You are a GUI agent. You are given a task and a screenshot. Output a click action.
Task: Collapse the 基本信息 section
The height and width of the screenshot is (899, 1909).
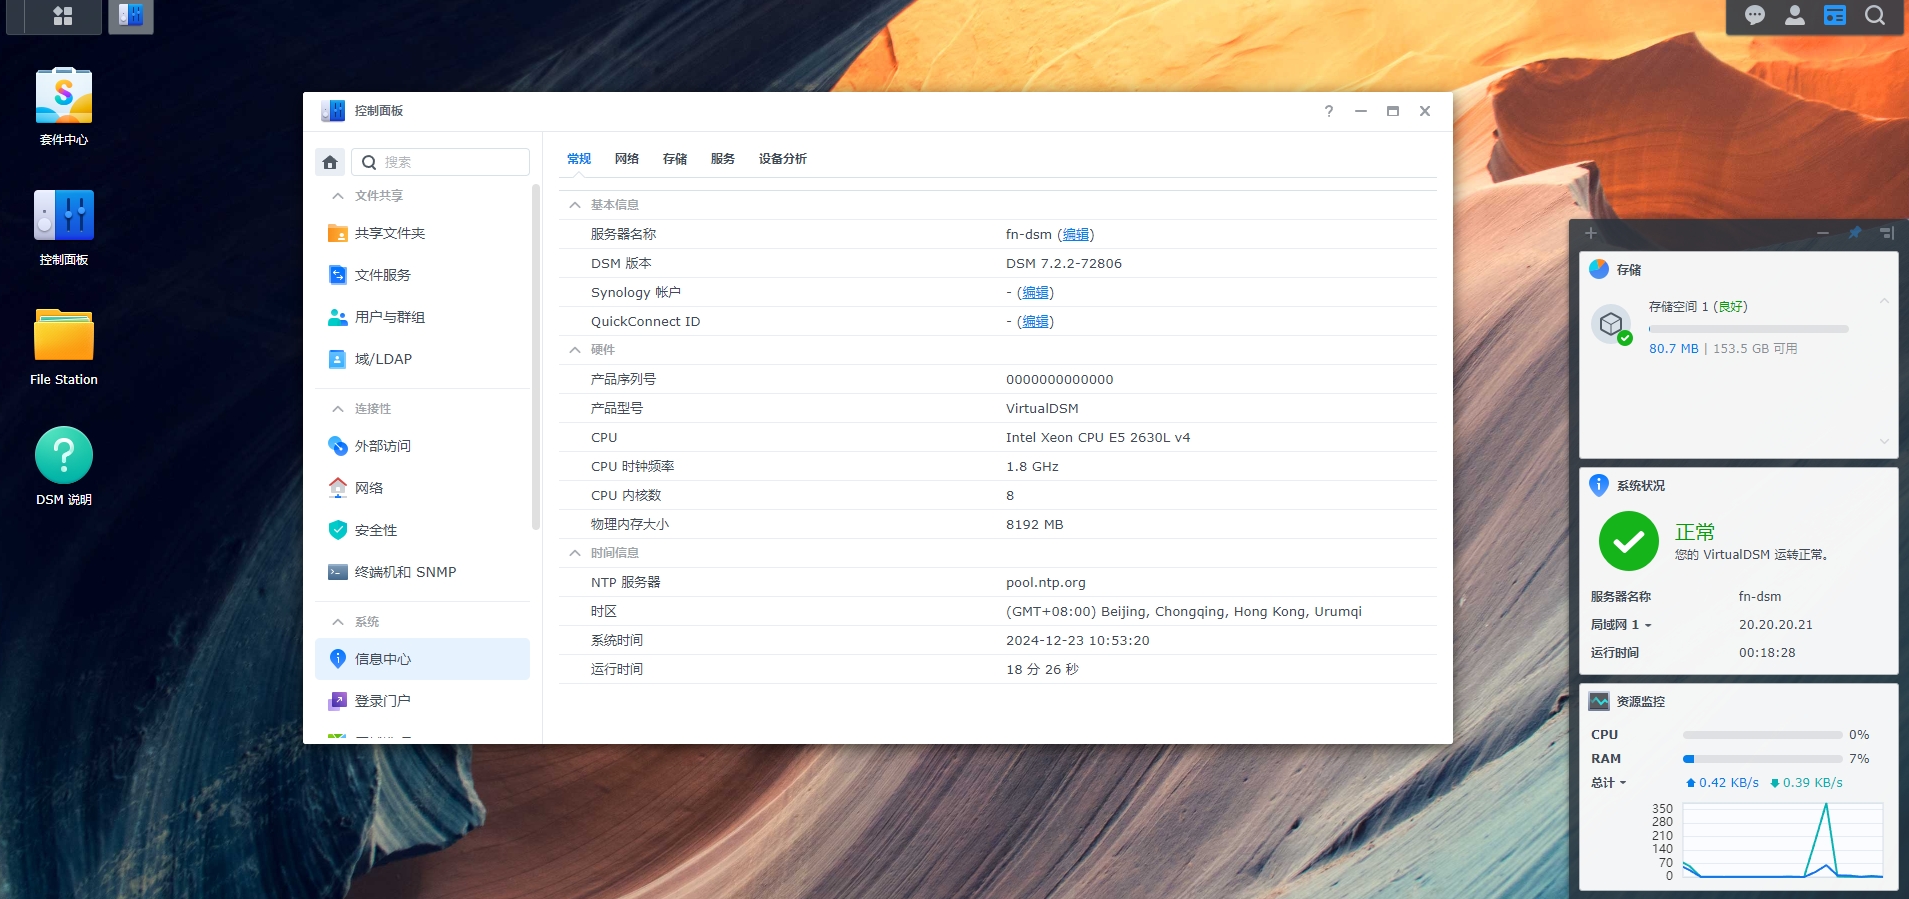[x=575, y=205]
